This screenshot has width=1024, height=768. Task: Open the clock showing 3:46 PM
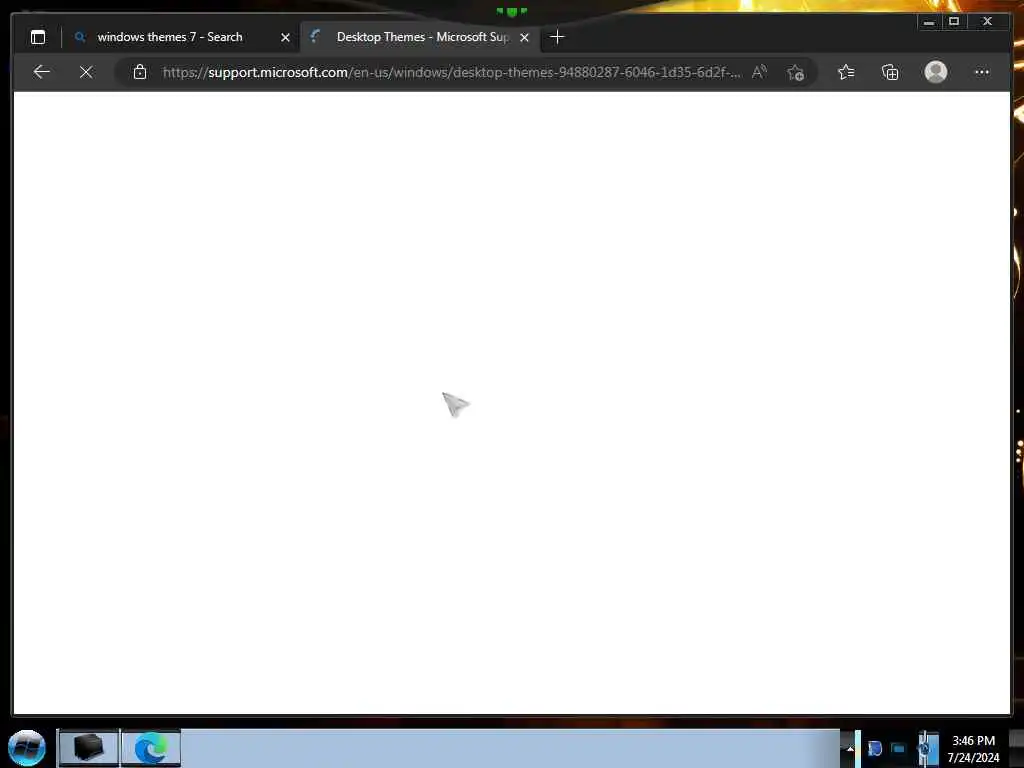(973, 748)
